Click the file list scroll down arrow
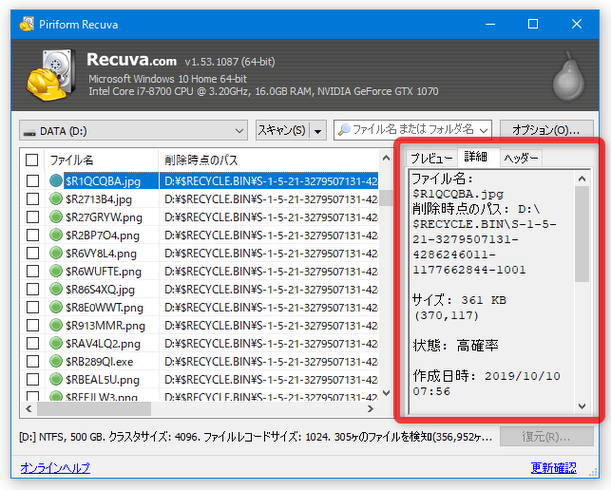The image size is (611, 490). [386, 393]
